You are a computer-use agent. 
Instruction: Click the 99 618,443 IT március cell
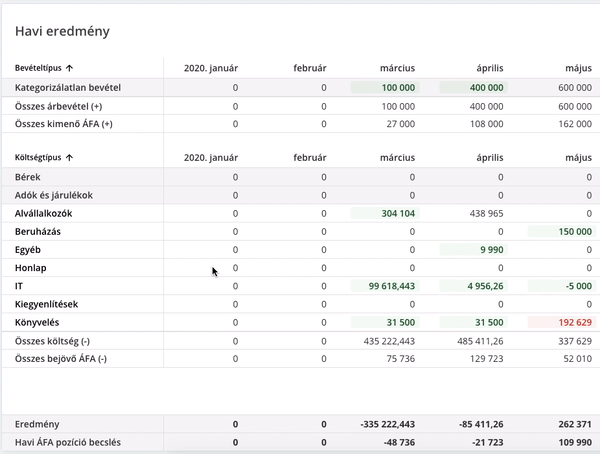click(385, 286)
